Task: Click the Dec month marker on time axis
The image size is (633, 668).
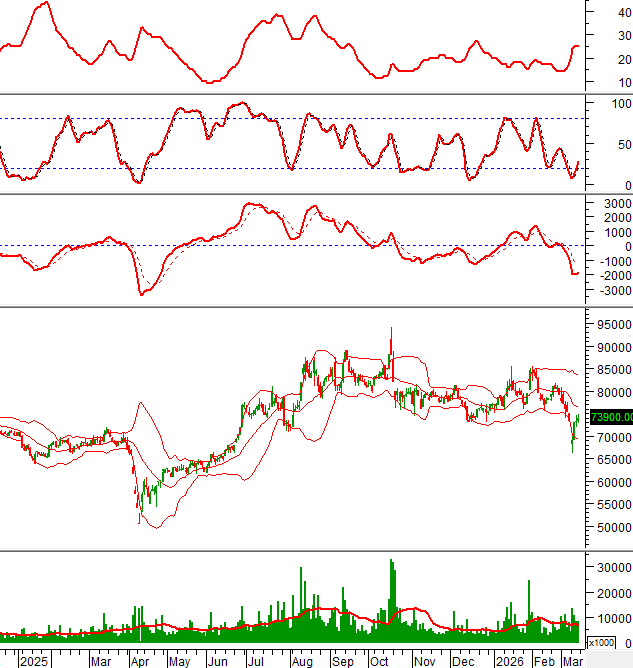Action: coord(463,661)
